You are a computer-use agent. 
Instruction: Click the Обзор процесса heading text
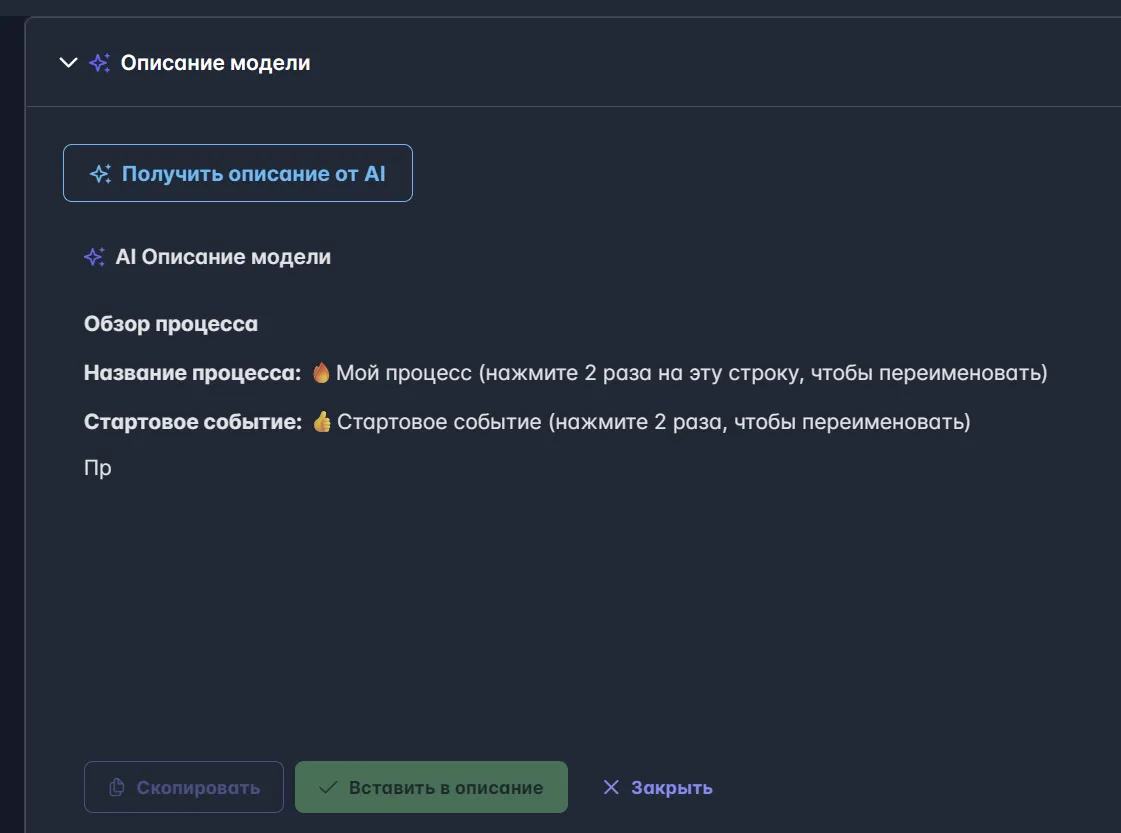(x=171, y=324)
